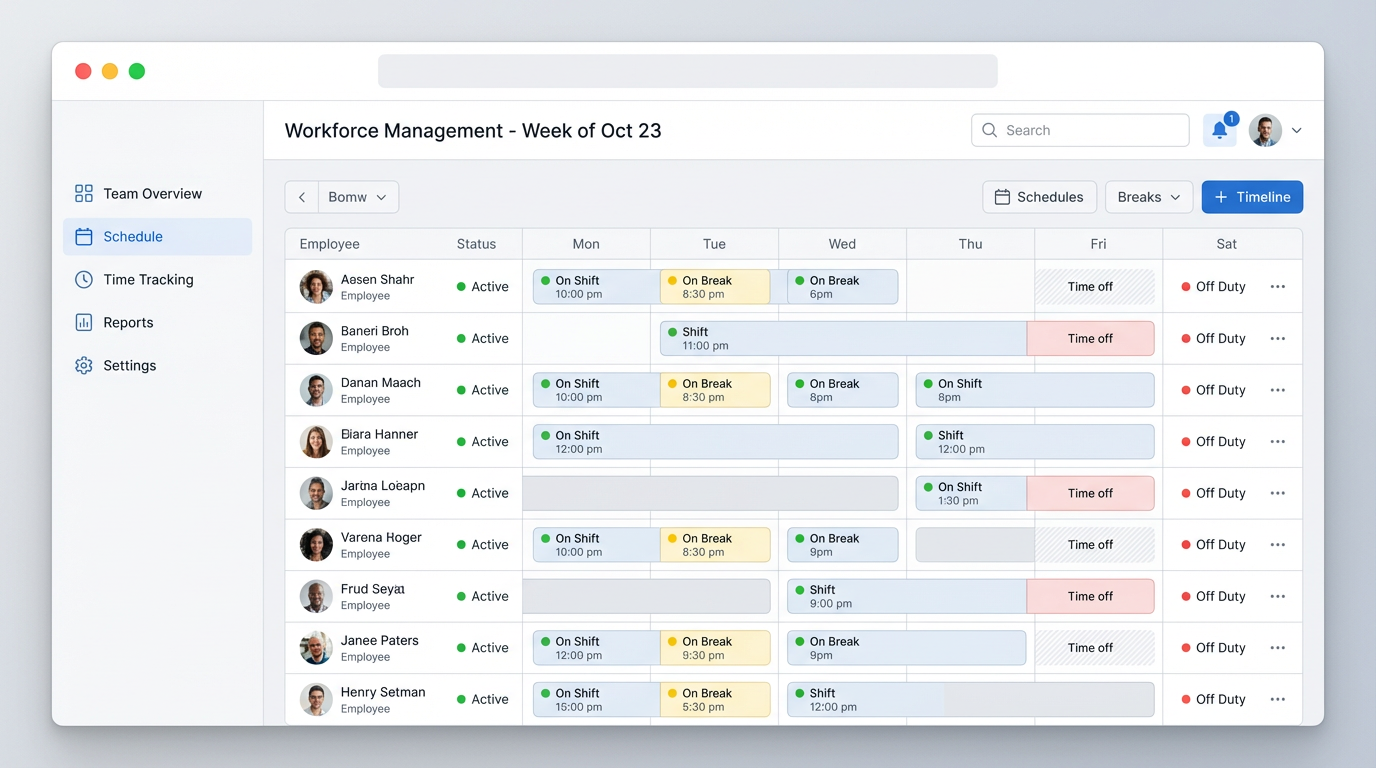
Task: Open more options for Biara Hanner row
Action: coord(1278,442)
